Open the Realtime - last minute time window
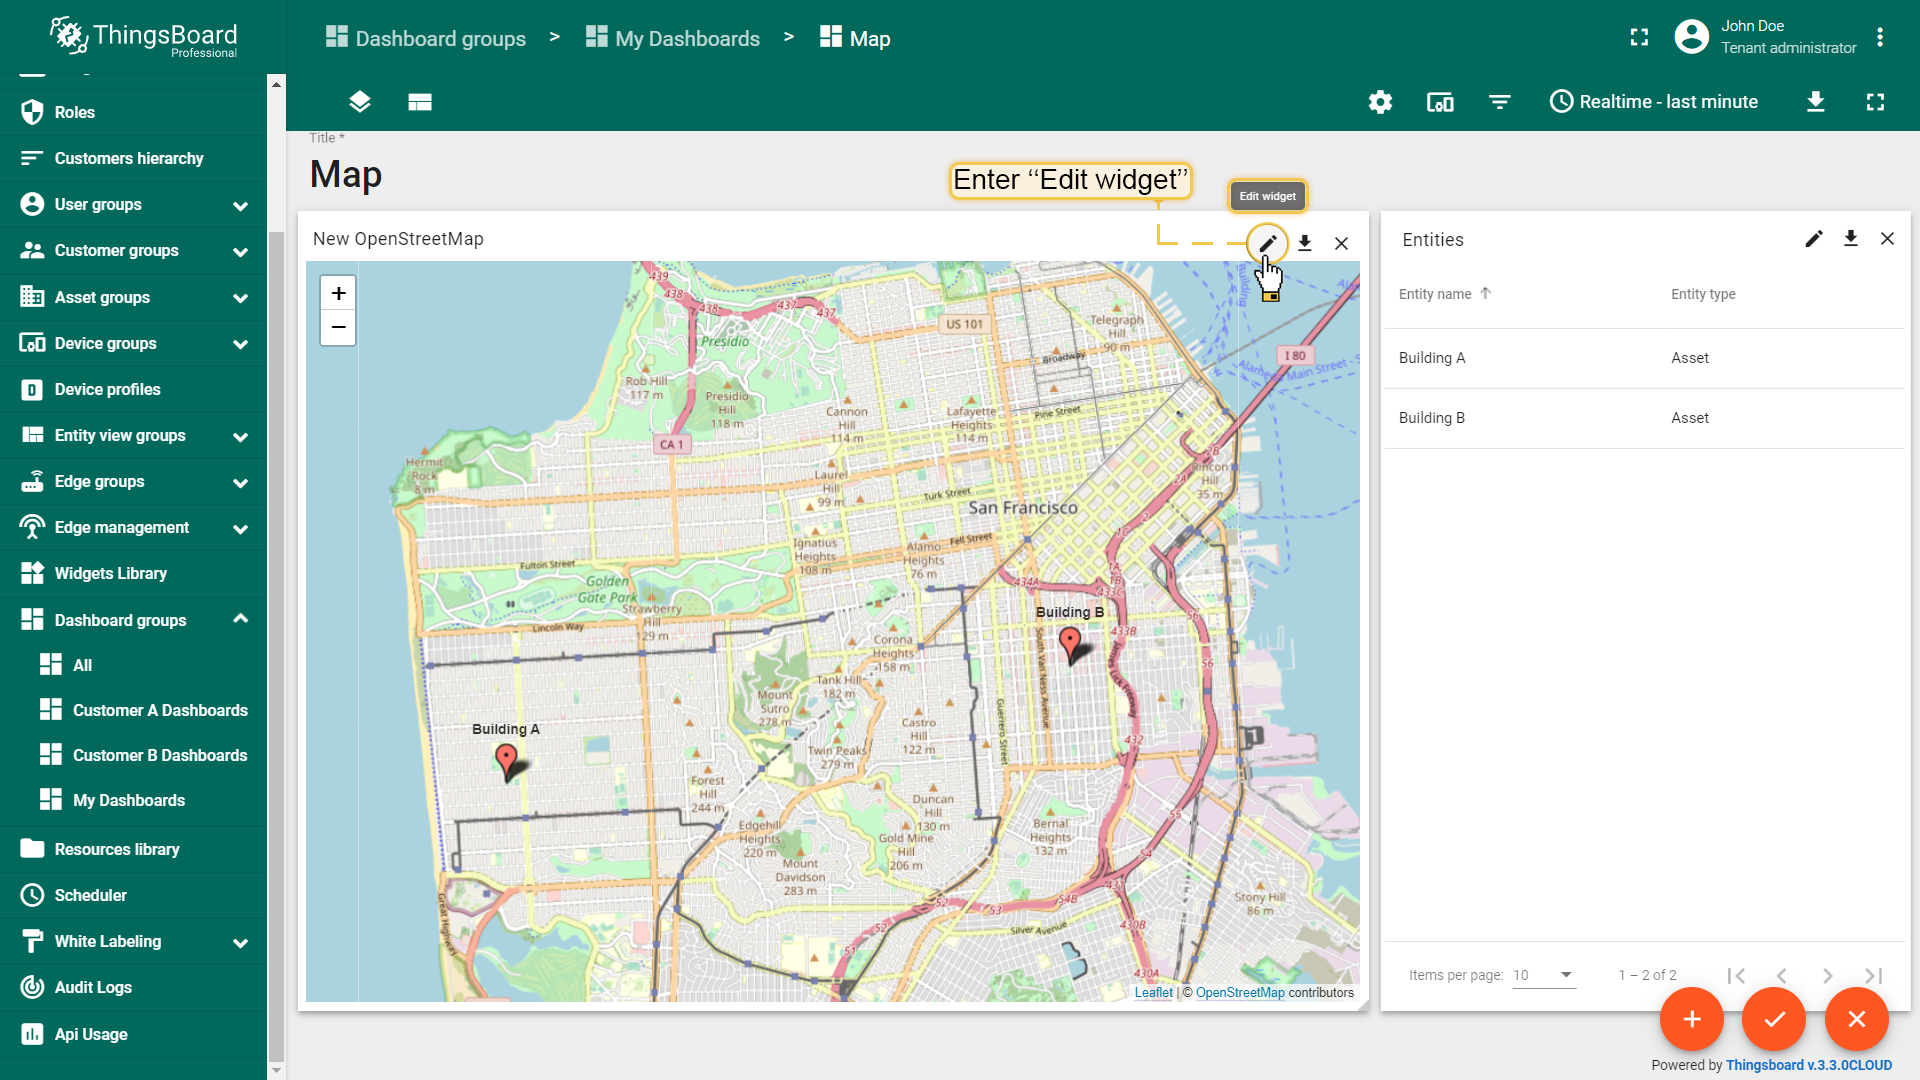1920x1080 pixels. [x=1654, y=102]
